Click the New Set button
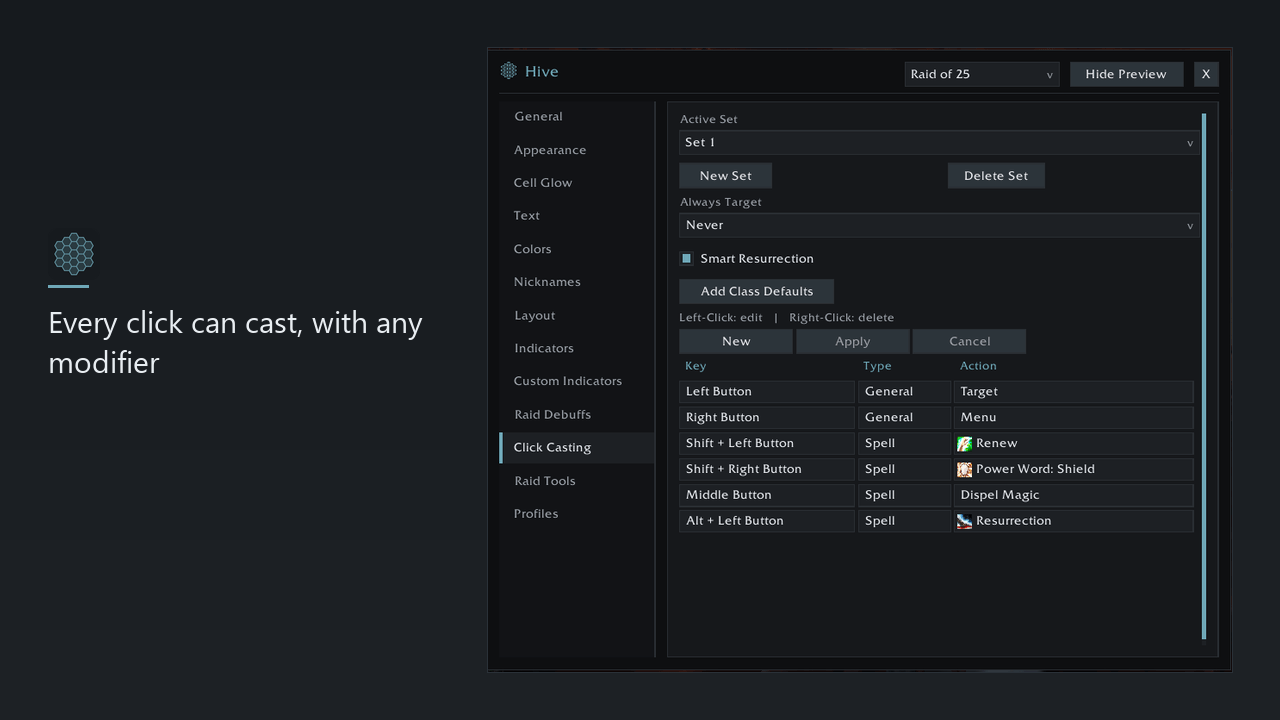 click(x=726, y=176)
